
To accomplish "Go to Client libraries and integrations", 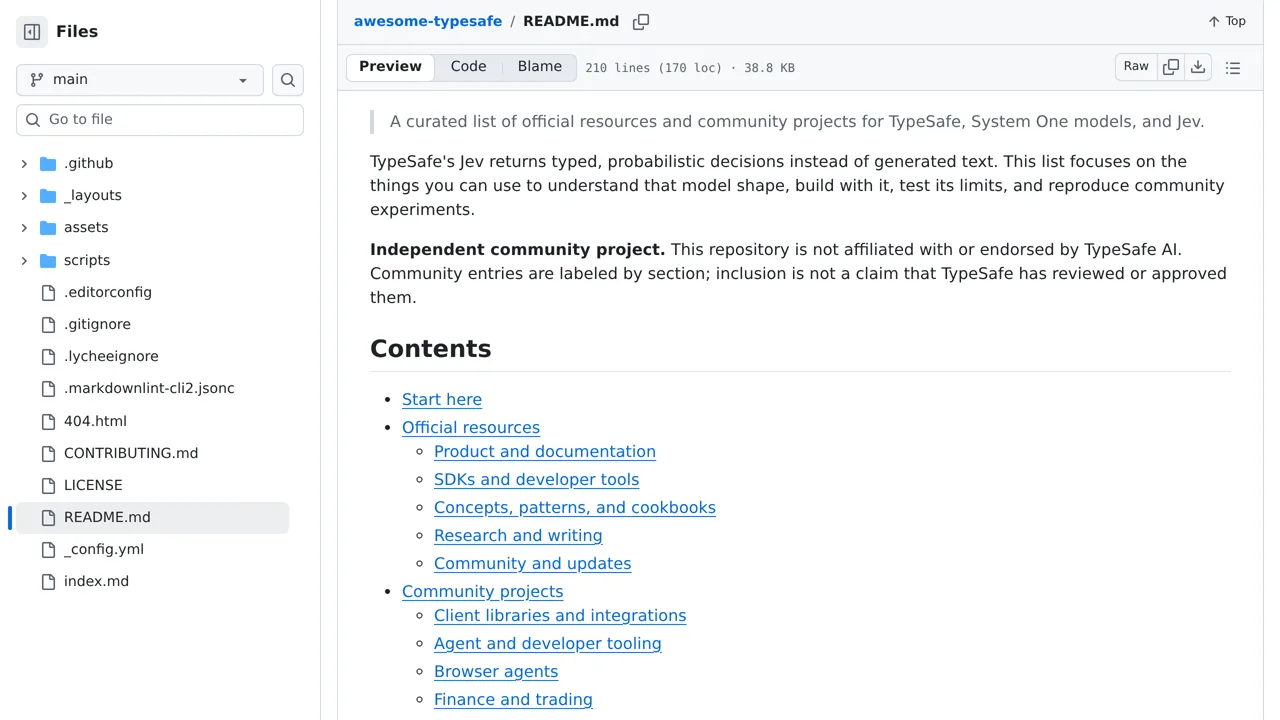I will pyautogui.click(x=560, y=615).
